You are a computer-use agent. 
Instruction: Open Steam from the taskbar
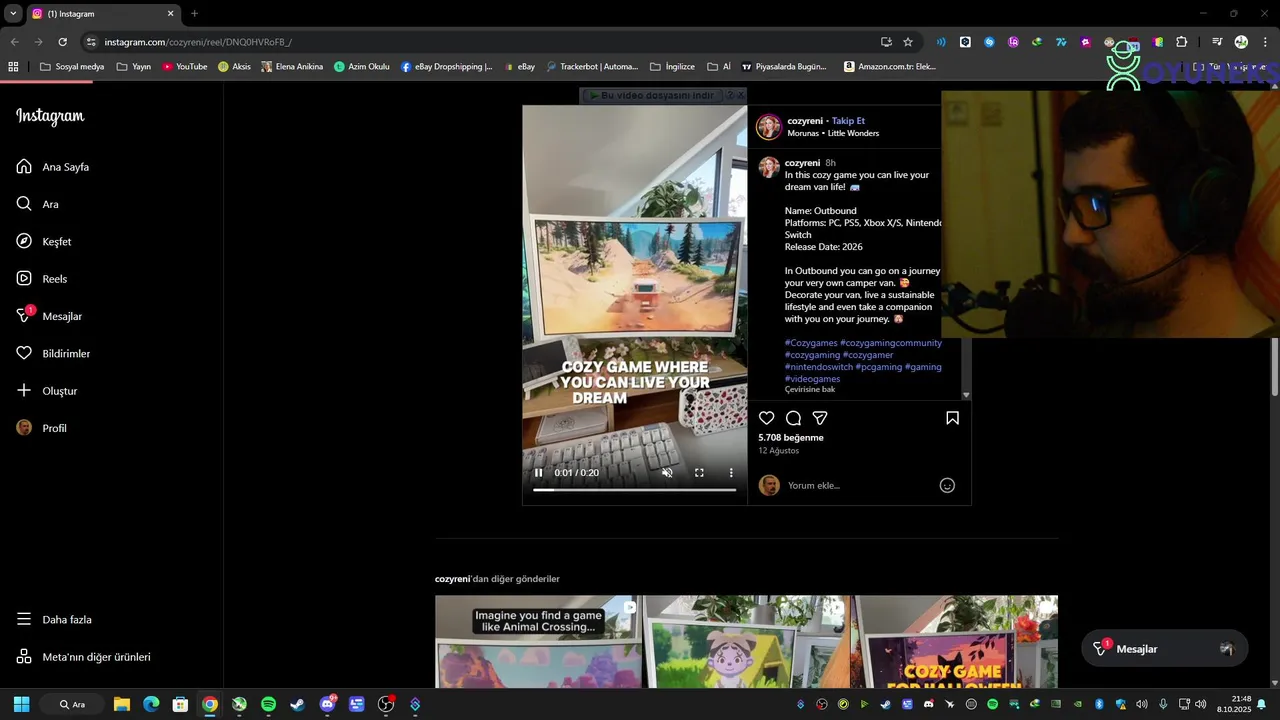(298, 704)
